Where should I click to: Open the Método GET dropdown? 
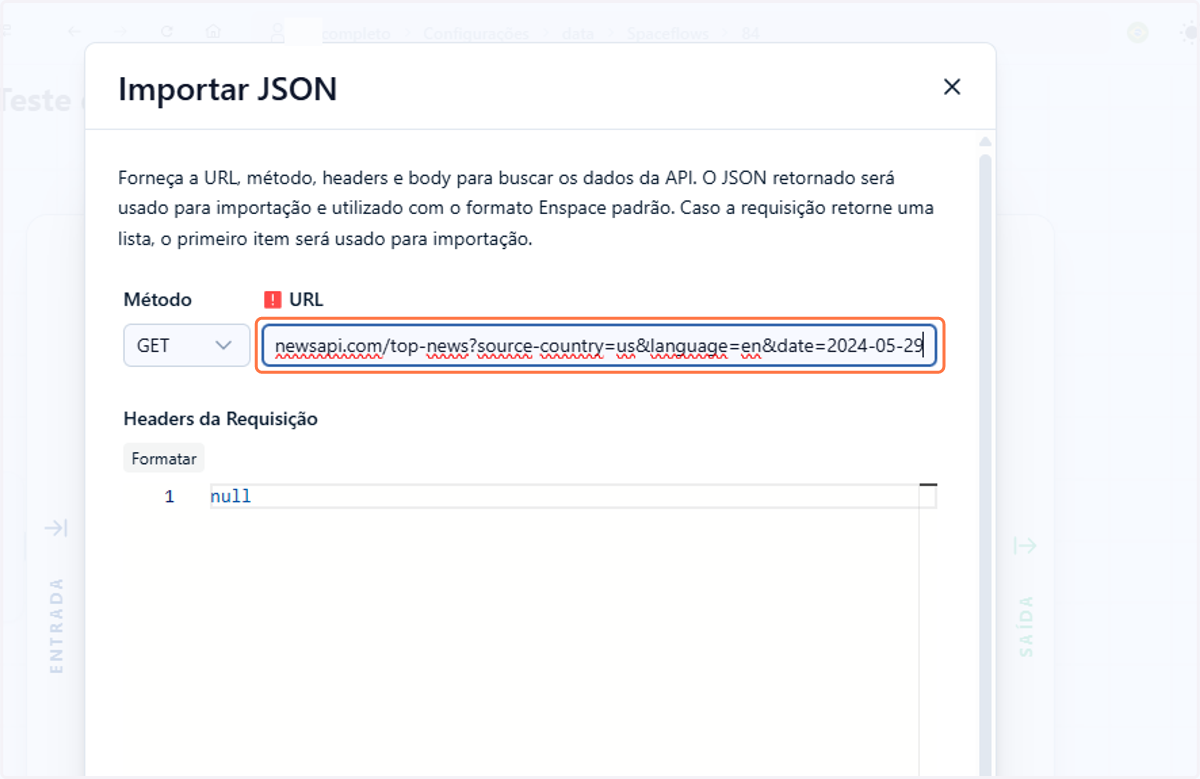pos(187,345)
